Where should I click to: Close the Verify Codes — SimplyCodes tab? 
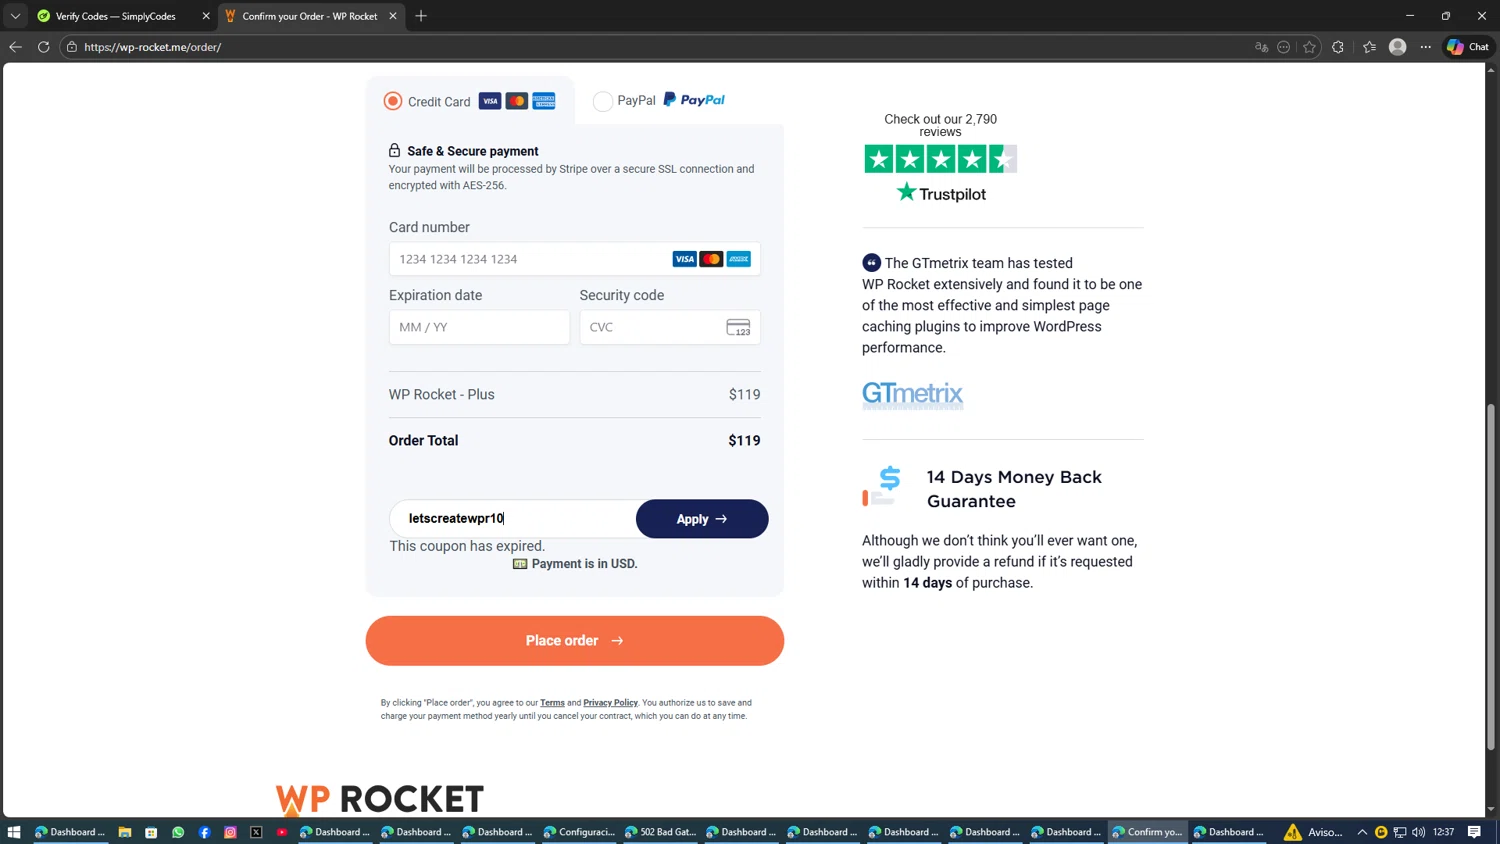point(206,16)
